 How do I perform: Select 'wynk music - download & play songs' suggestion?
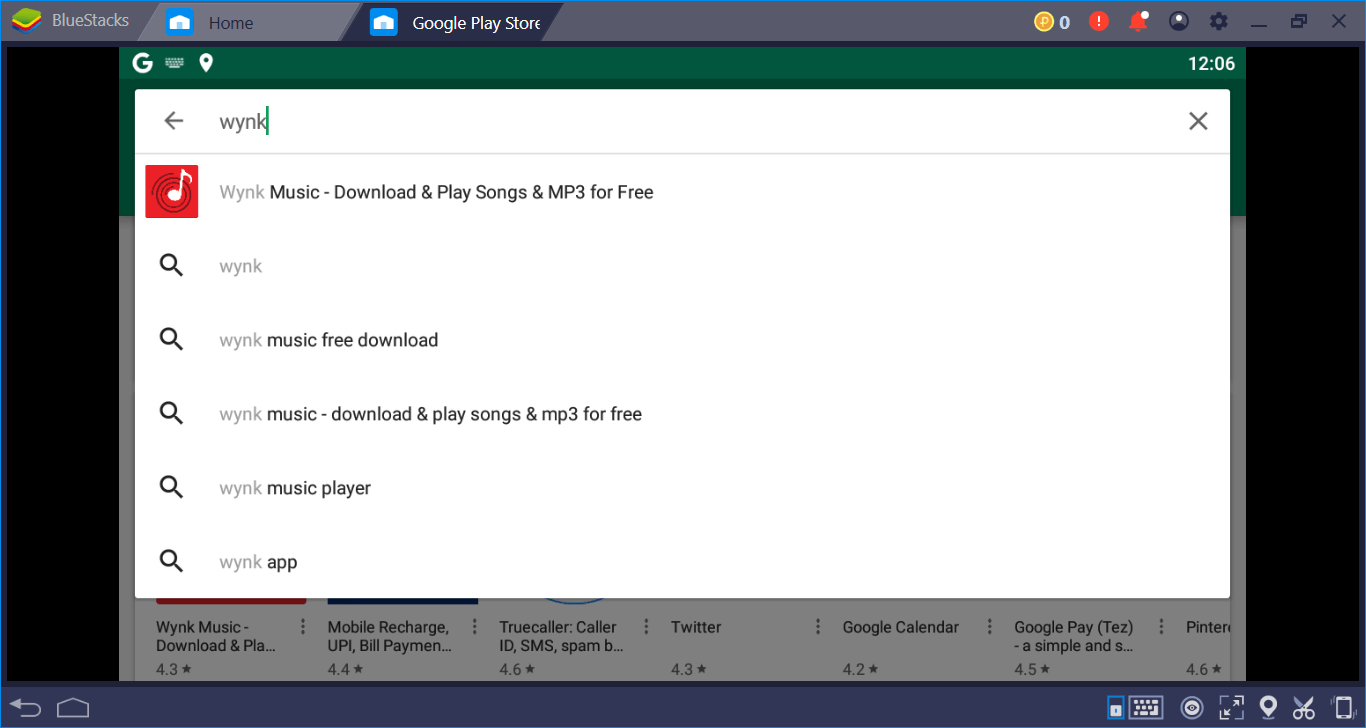click(682, 414)
